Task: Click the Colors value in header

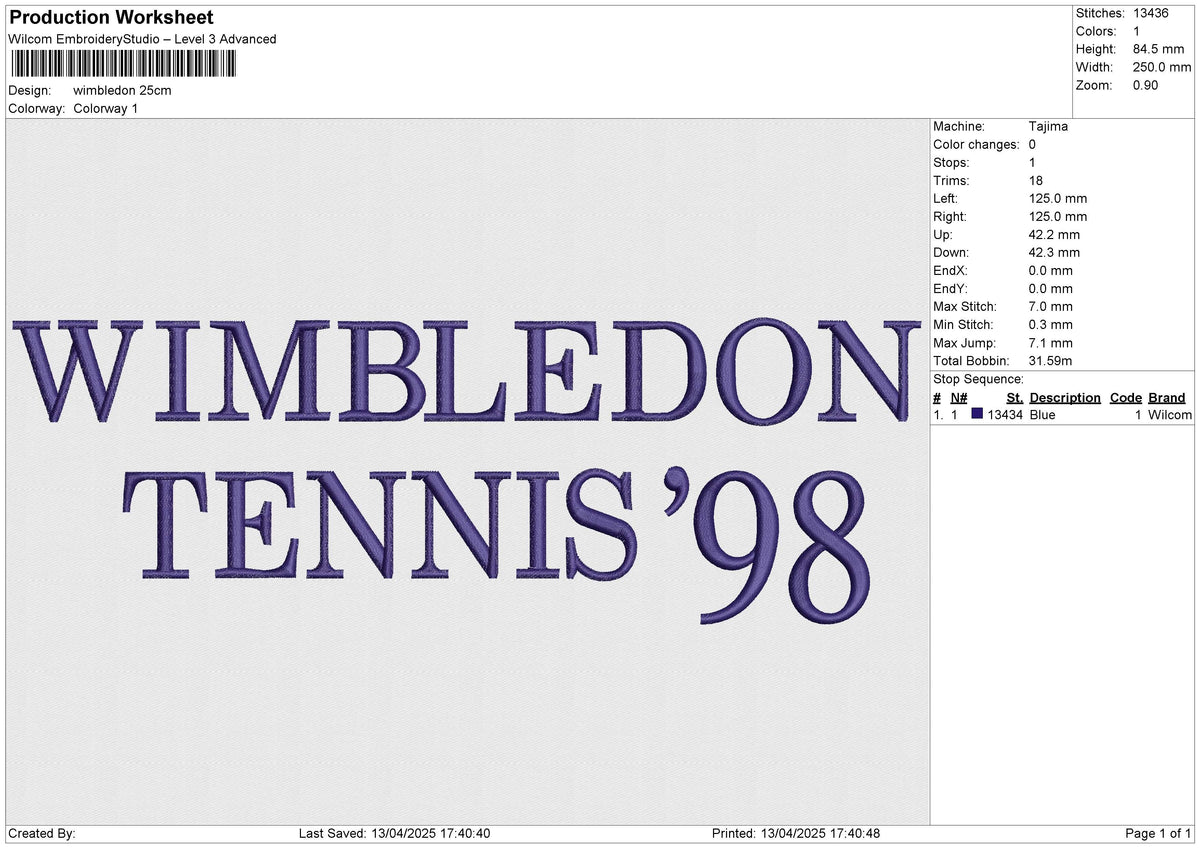Action: [1136, 31]
